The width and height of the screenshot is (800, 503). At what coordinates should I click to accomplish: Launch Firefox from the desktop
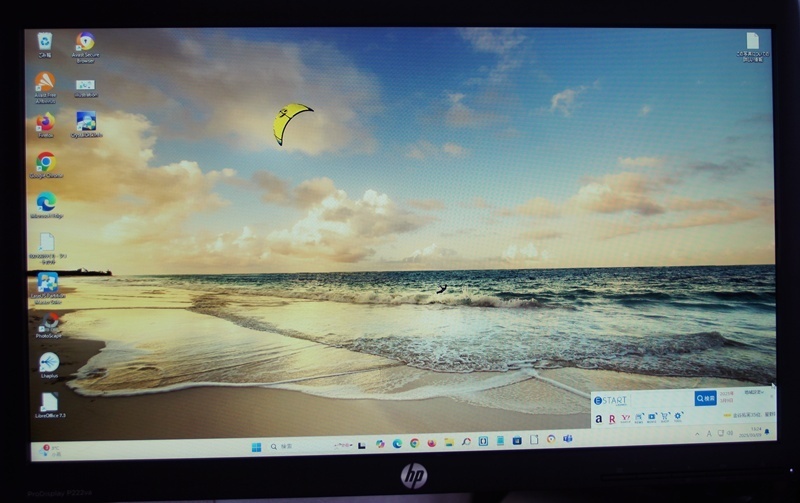pyautogui.click(x=46, y=122)
